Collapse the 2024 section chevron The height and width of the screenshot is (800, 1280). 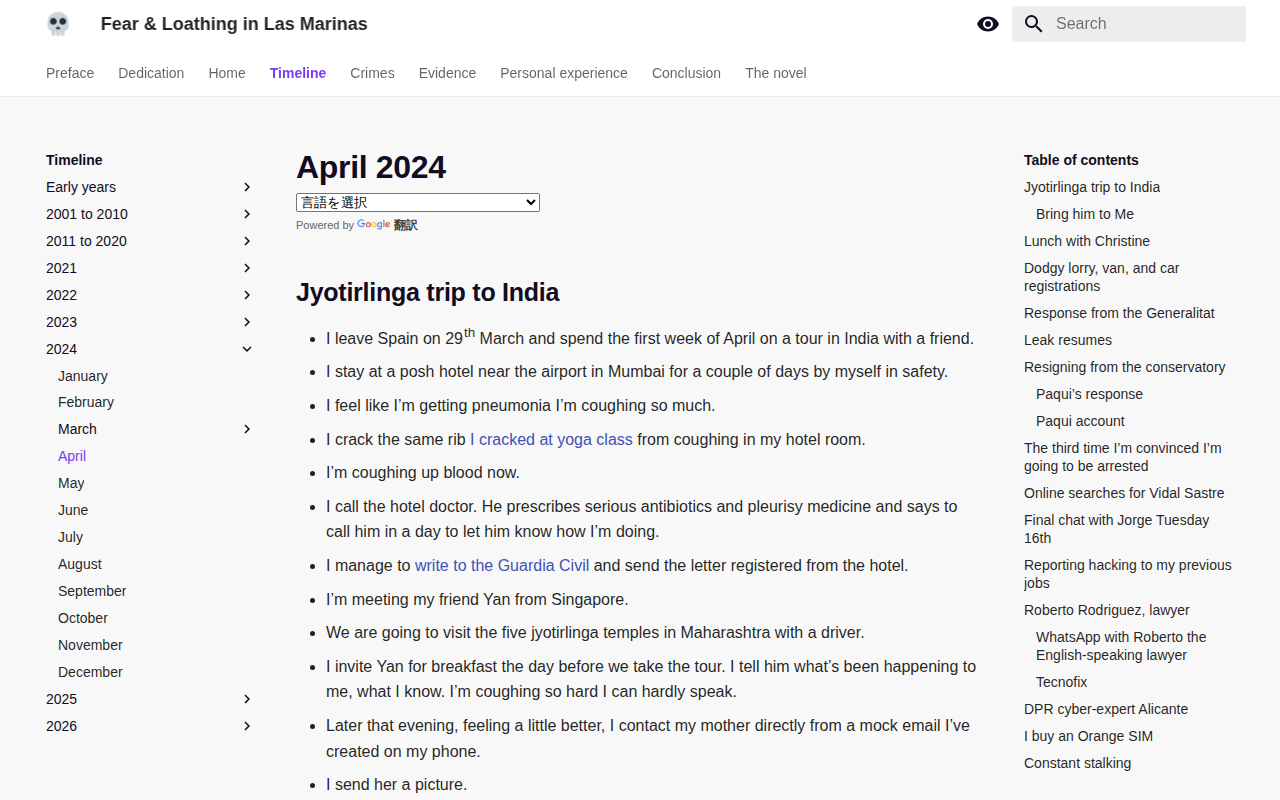247,349
